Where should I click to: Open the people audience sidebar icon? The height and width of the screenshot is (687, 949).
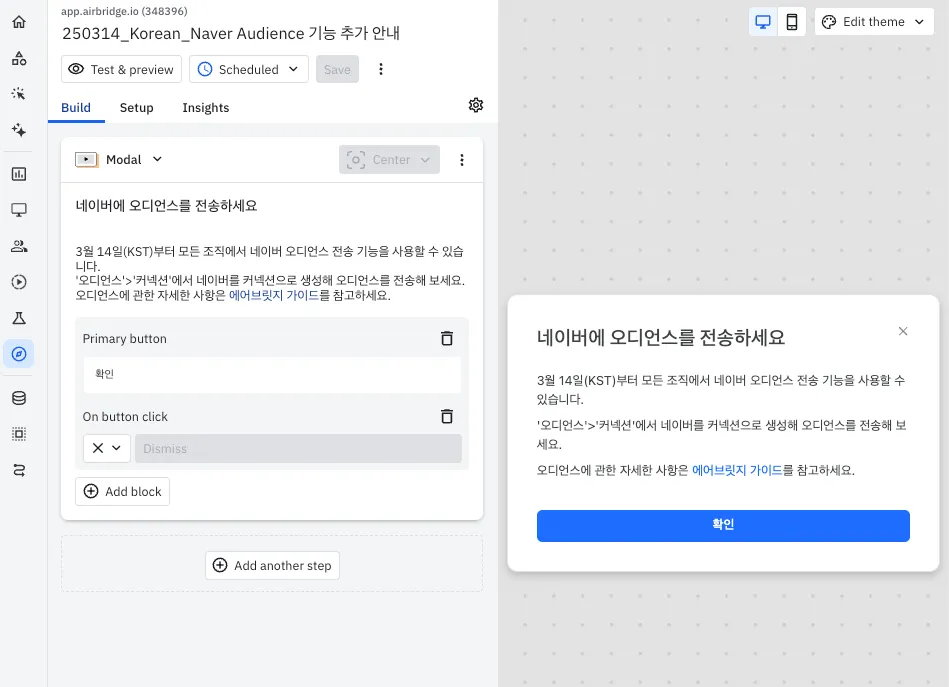pos(19,246)
